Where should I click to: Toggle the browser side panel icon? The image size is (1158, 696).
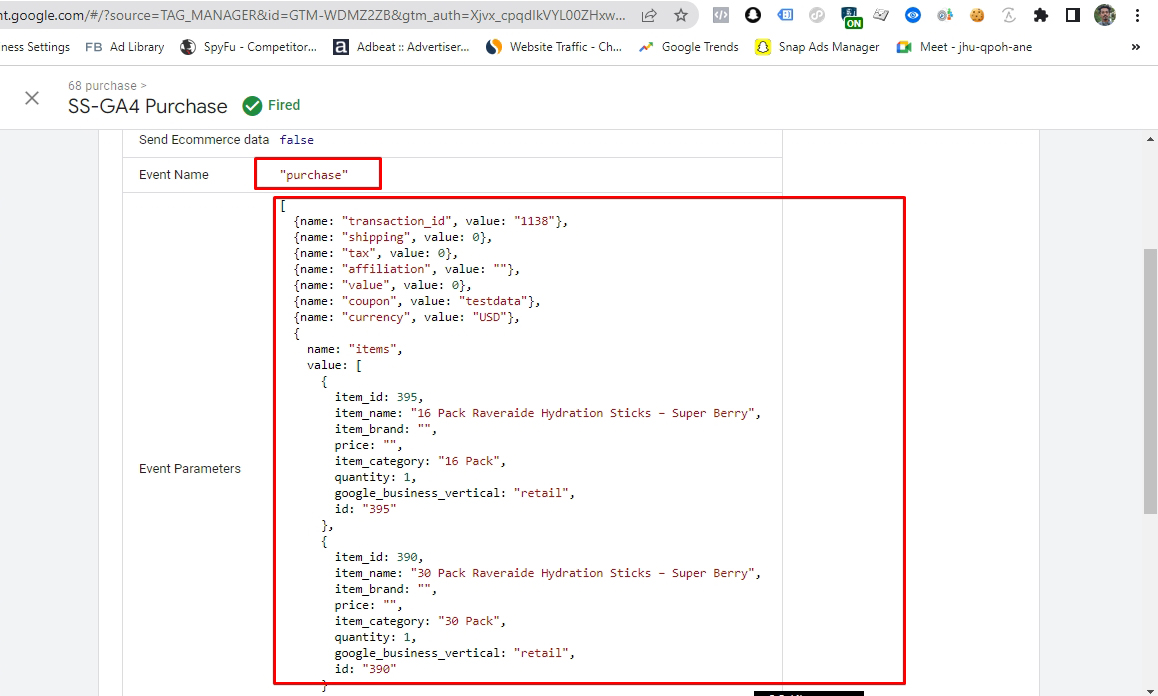(1072, 15)
